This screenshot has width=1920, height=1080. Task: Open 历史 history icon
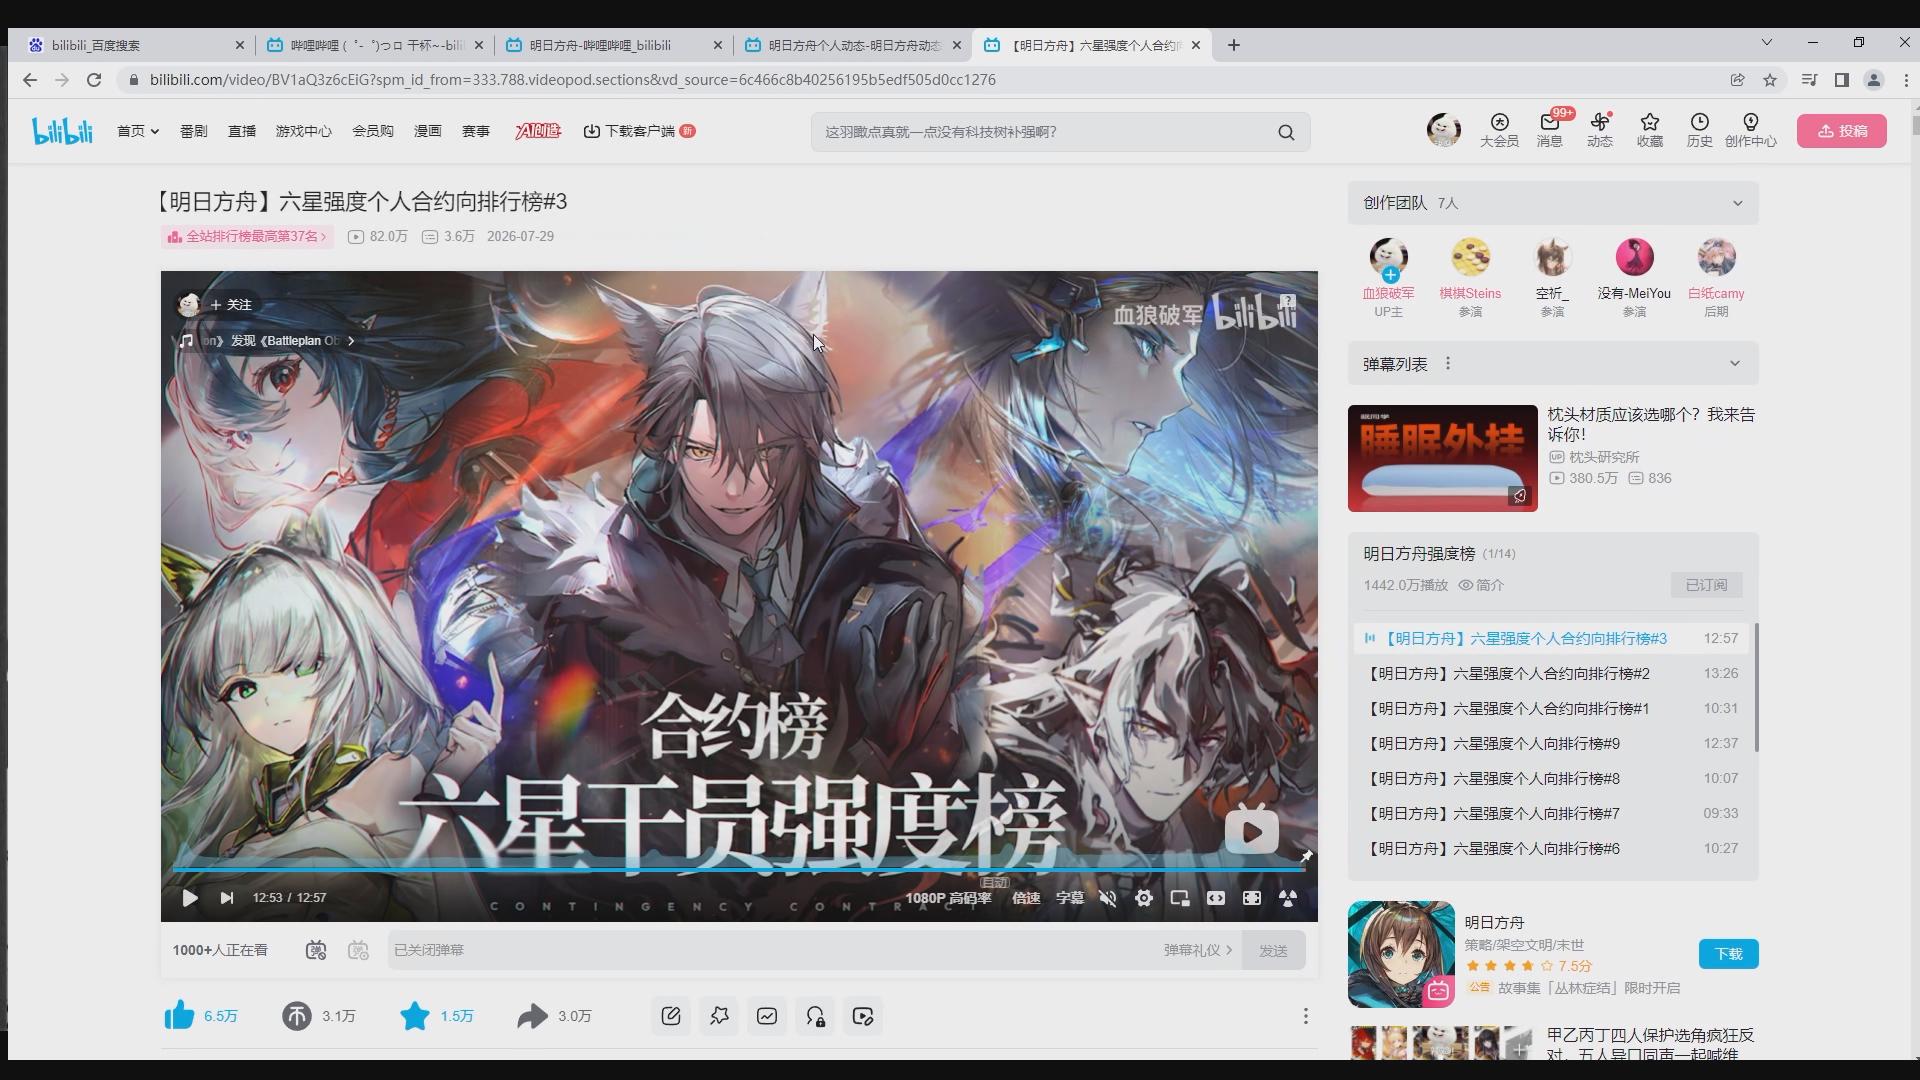pyautogui.click(x=1699, y=131)
